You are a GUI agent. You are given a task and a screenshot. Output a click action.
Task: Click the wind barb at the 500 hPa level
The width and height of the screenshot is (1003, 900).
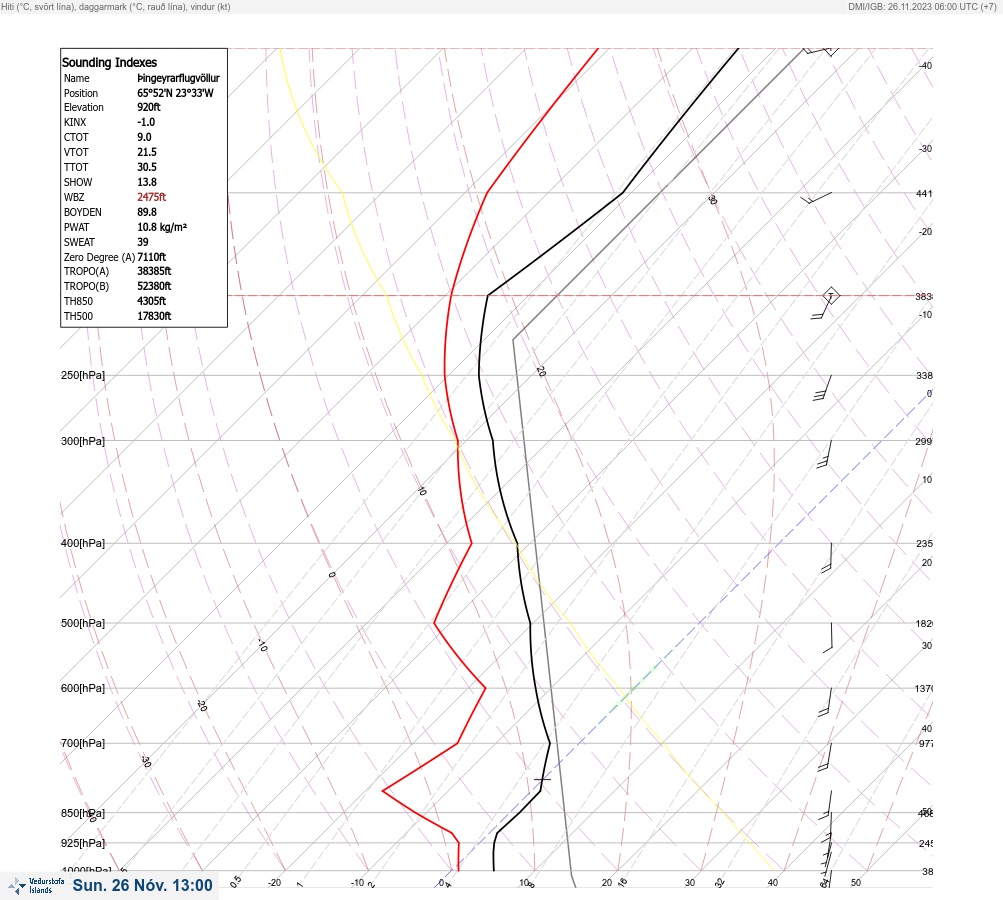click(828, 638)
